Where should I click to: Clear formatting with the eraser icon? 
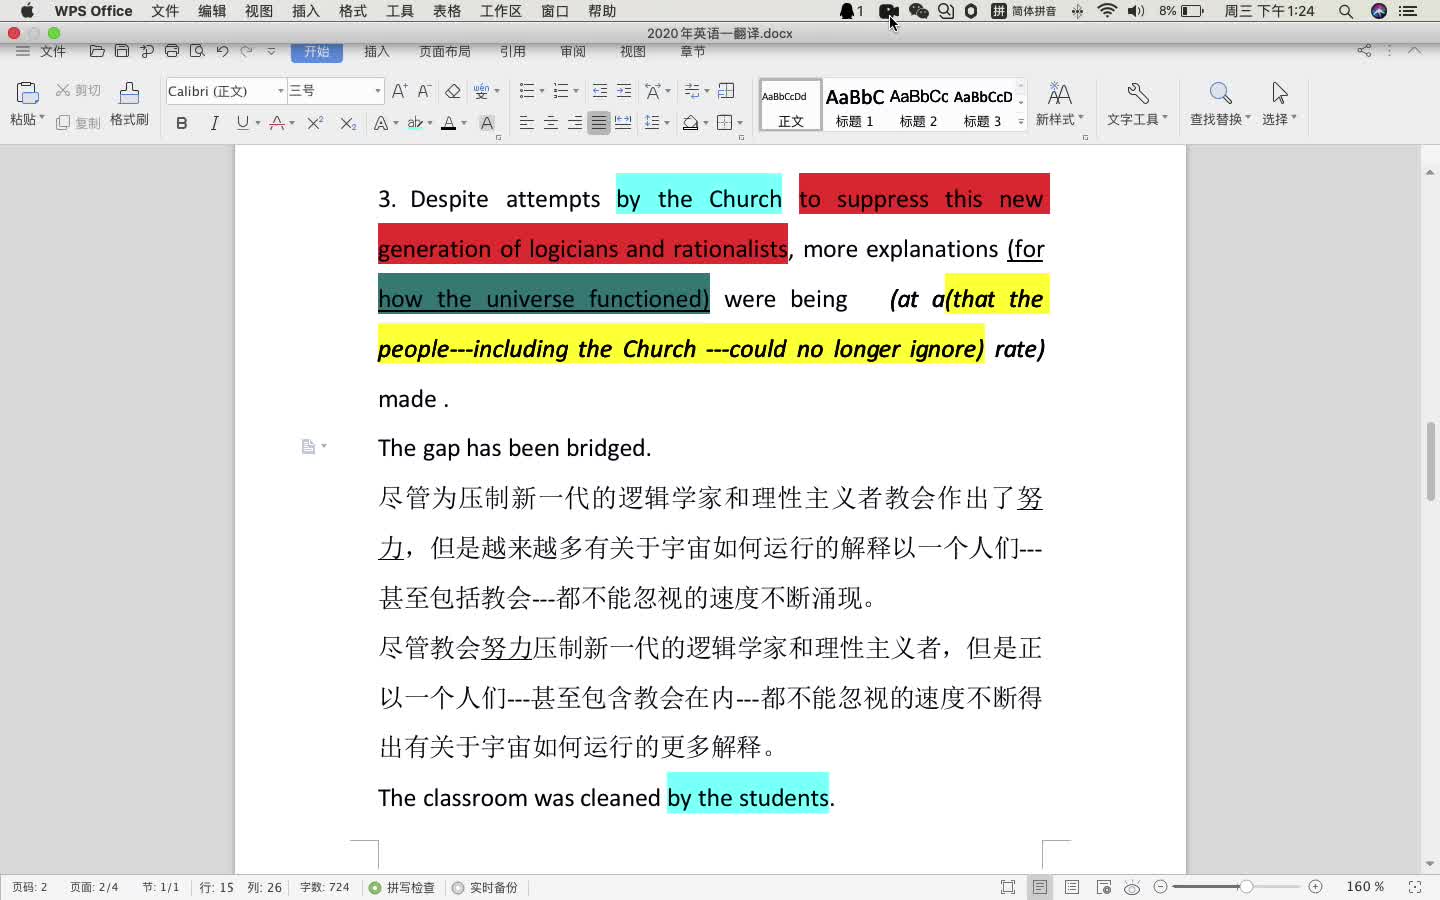(452, 91)
